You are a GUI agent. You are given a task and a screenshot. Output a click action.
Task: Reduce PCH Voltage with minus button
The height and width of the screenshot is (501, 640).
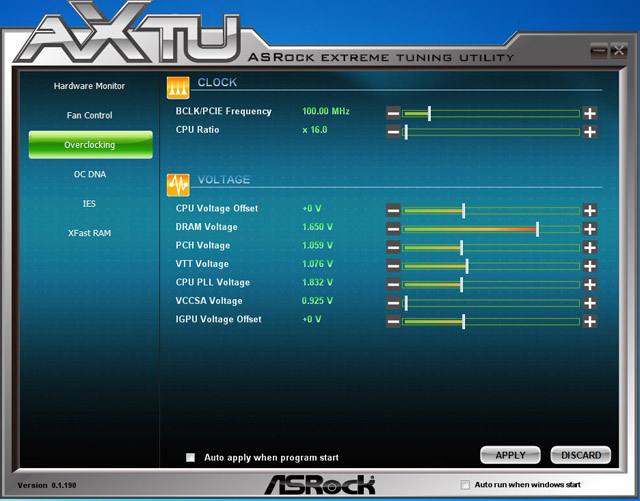pyautogui.click(x=393, y=247)
